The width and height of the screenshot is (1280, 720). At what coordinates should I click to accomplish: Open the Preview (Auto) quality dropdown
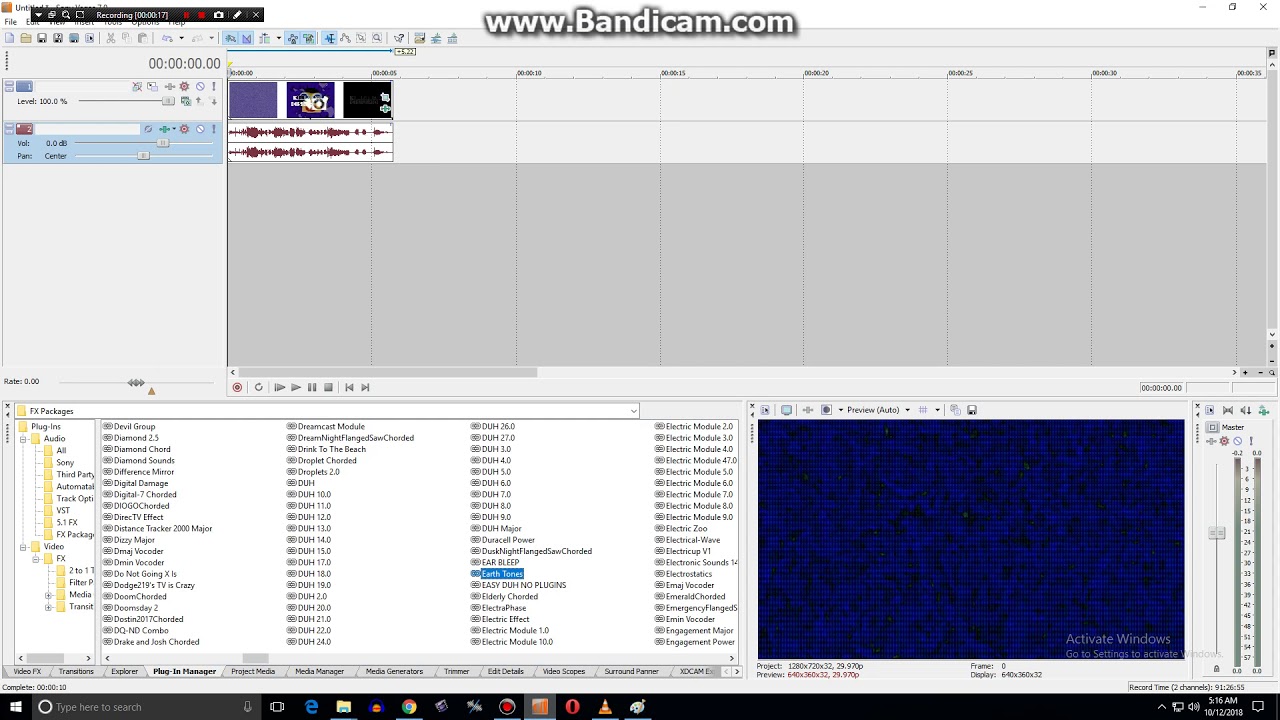(875, 410)
